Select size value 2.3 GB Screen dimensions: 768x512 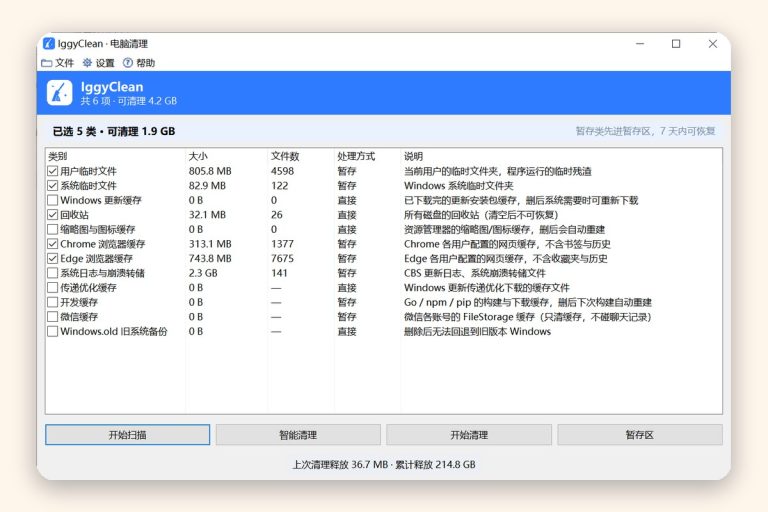coord(203,273)
